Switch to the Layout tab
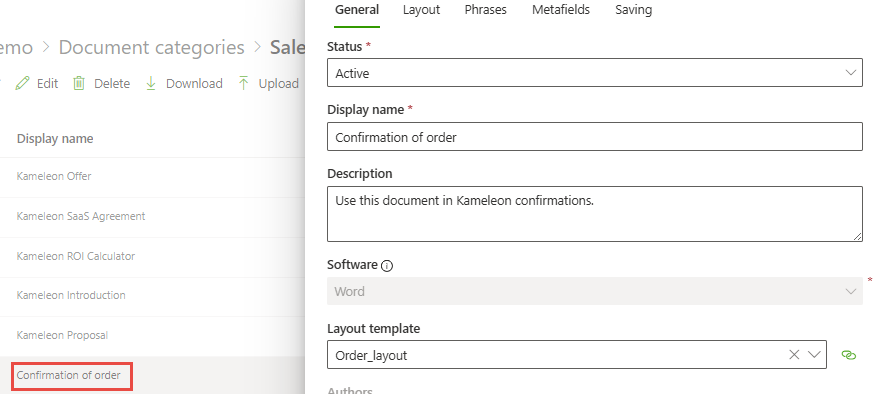877x394 pixels. [421, 10]
